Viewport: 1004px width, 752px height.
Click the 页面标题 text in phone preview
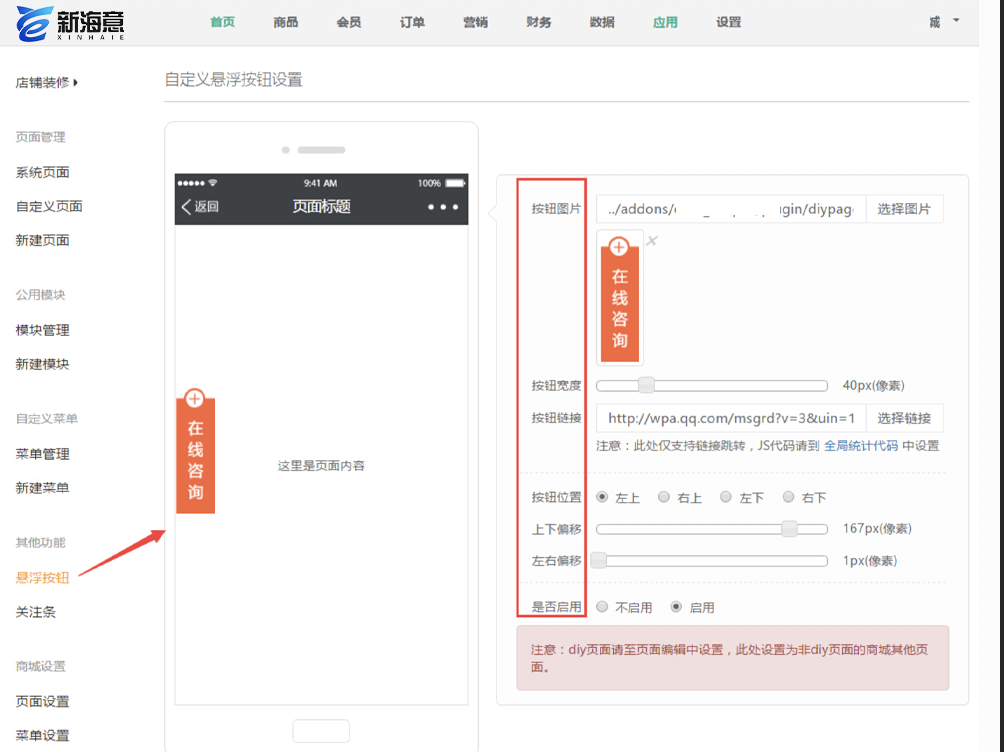[321, 206]
